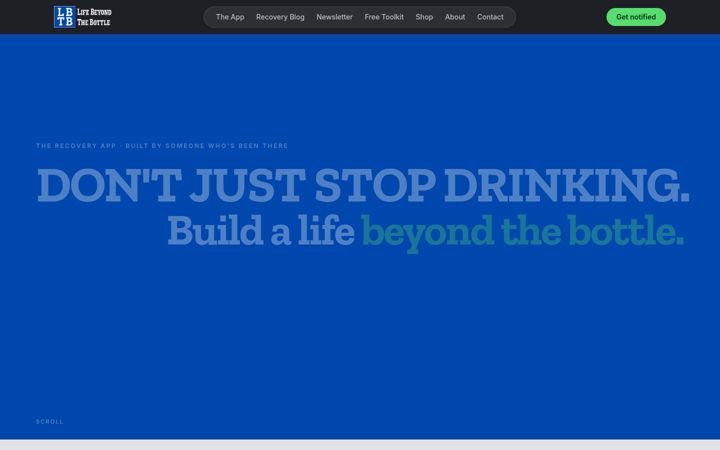Click the DON'T JUST STOP DRINKING headline

tap(363, 185)
